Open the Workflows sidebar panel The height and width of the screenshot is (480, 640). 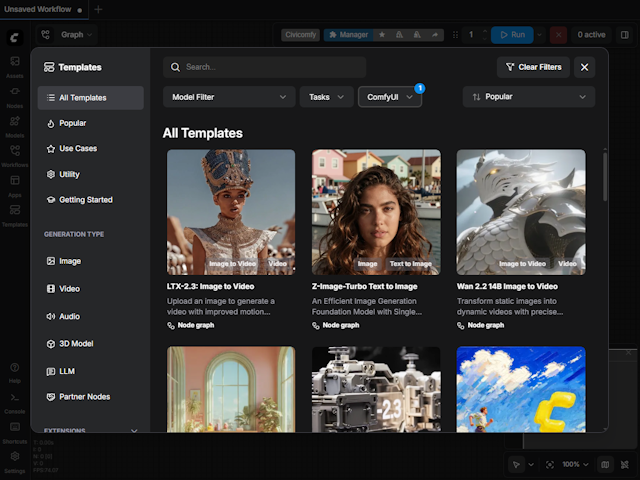click(15, 156)
